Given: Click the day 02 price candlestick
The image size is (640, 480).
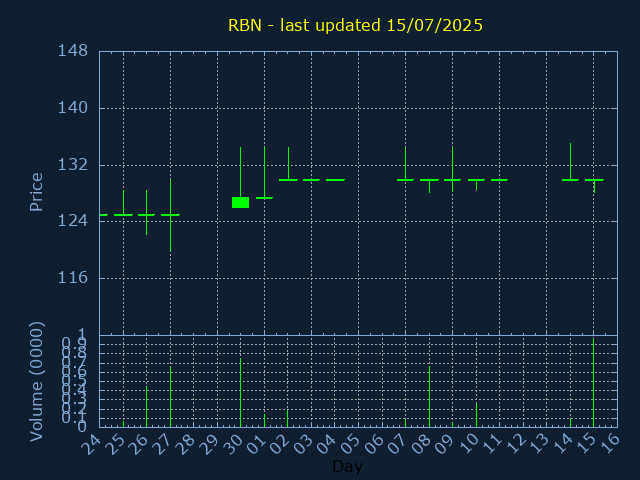Looking at the screenshot, I should [289, 164].
